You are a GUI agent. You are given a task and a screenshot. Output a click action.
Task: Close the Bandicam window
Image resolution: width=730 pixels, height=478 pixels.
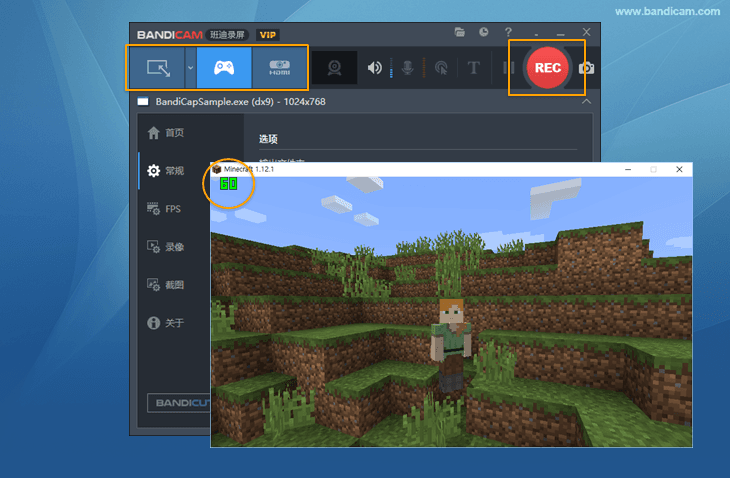pos(586,32)
